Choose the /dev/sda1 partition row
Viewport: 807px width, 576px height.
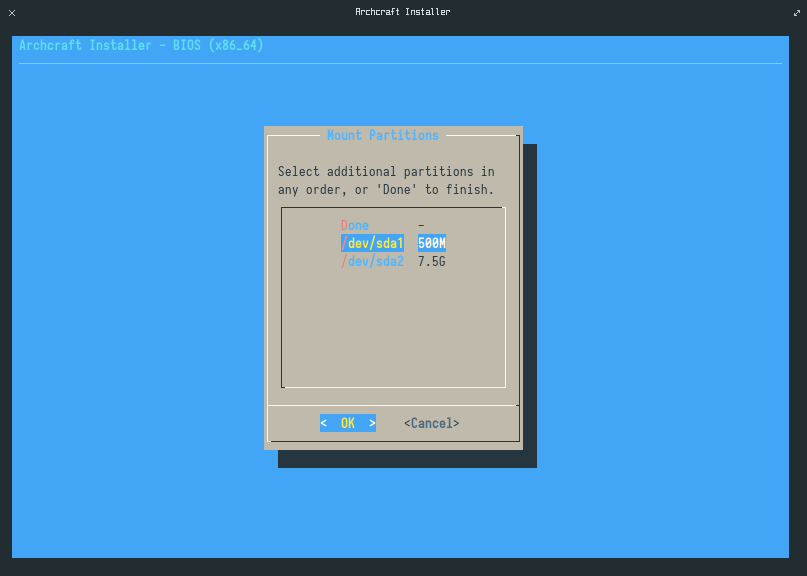[393, 243]
